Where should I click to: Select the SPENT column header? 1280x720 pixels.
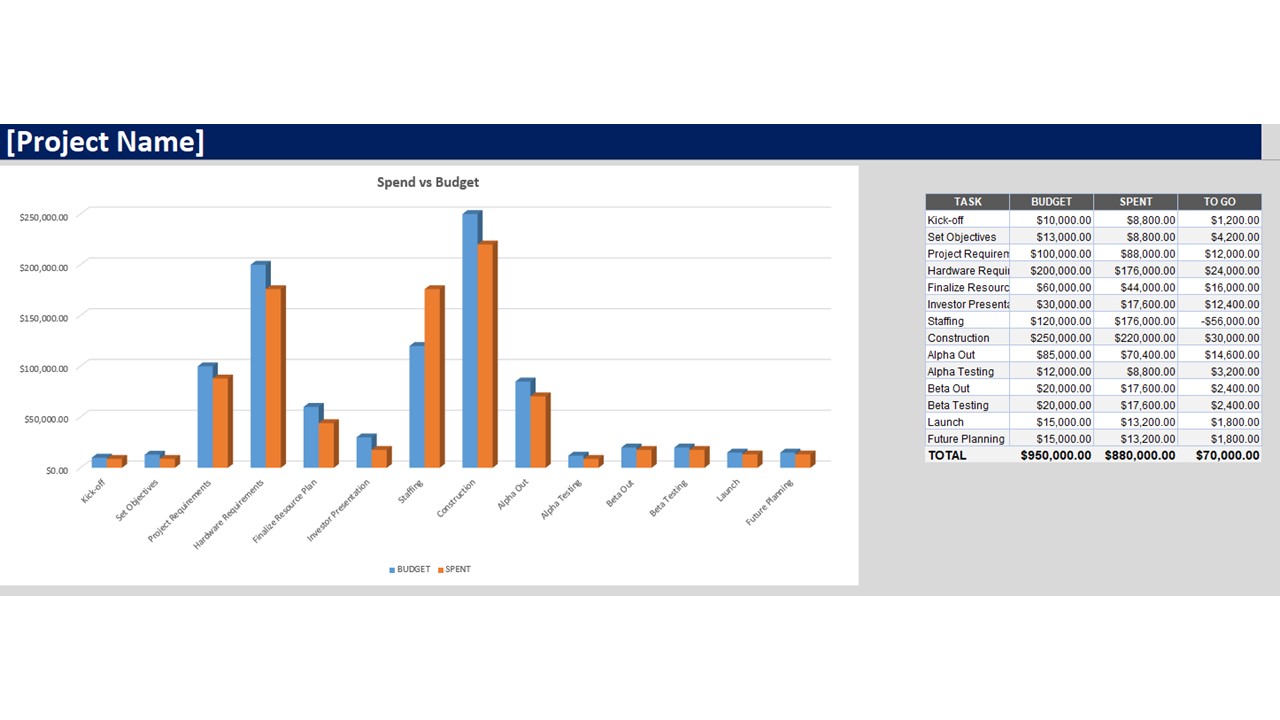[x=1135, y=202]
